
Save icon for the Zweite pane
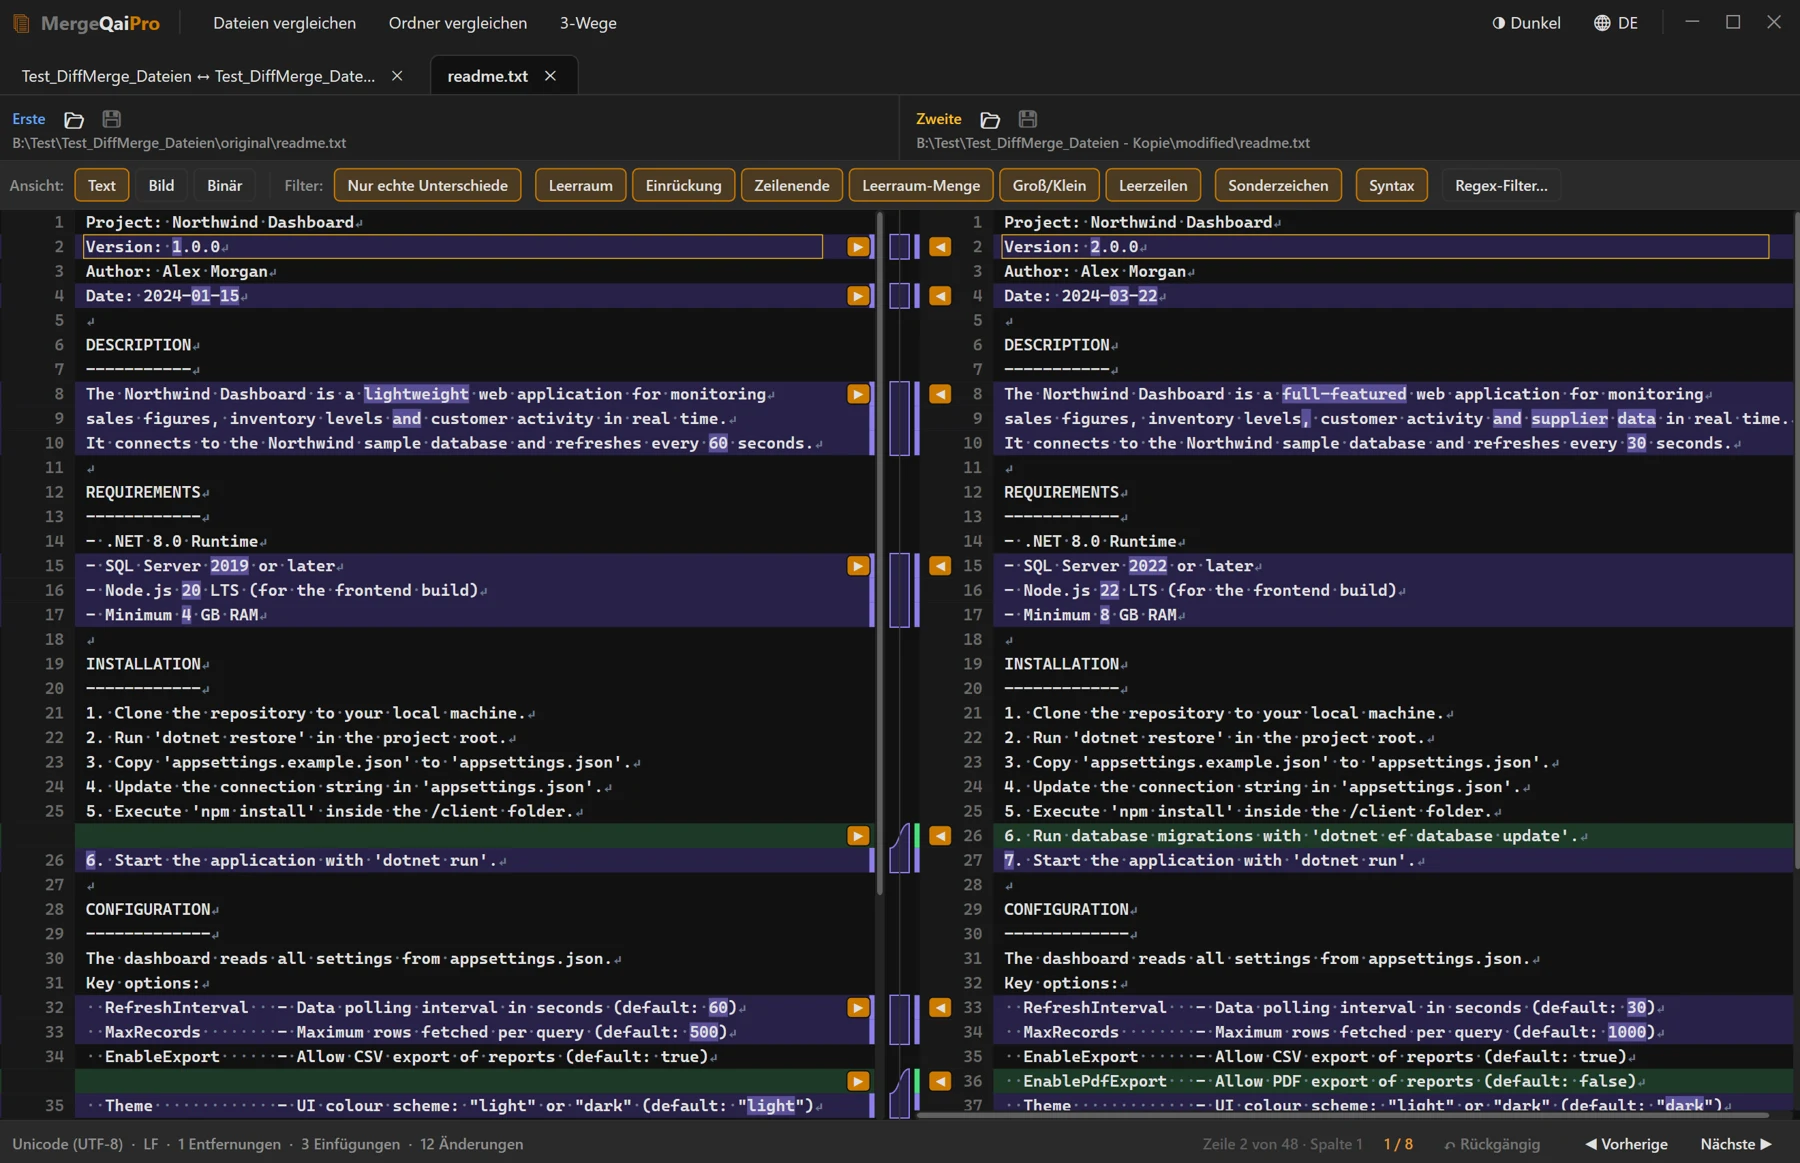point(1028,119)
